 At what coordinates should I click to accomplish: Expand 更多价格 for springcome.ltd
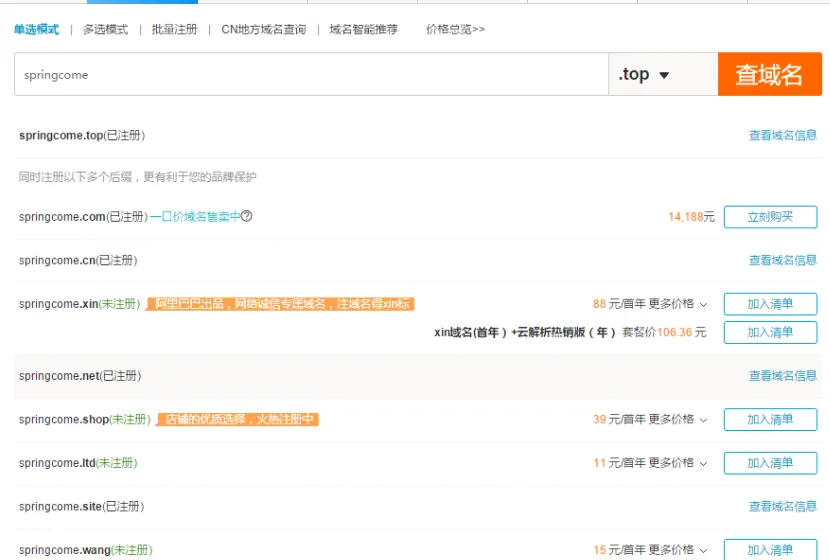(x=678, y=463)
